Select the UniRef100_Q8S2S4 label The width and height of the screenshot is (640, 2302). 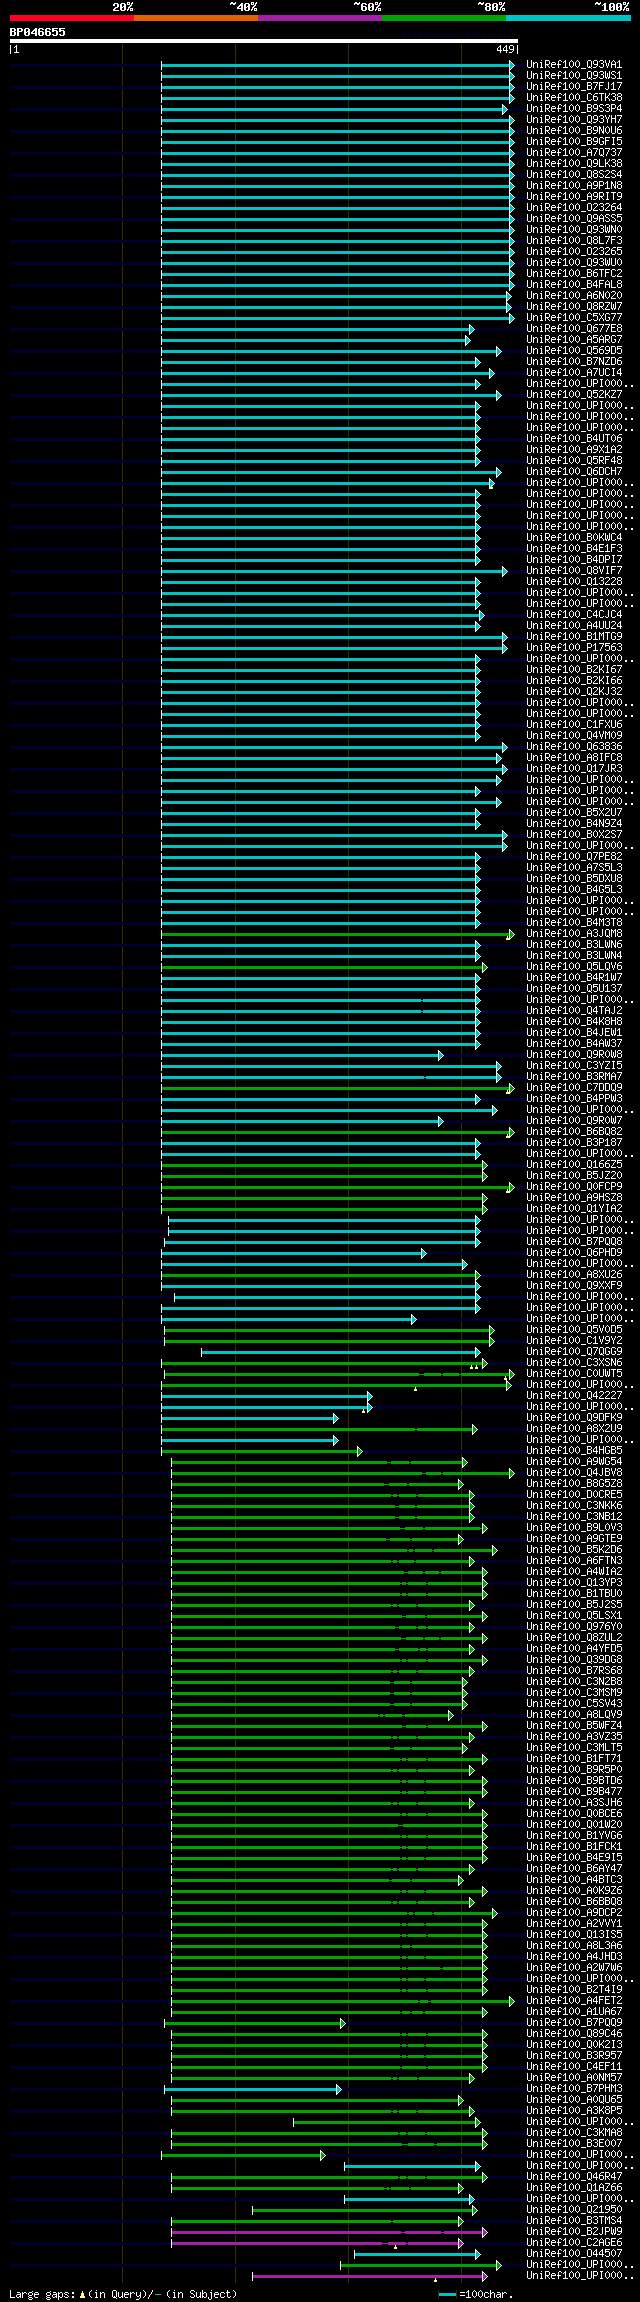click(574, 175)
